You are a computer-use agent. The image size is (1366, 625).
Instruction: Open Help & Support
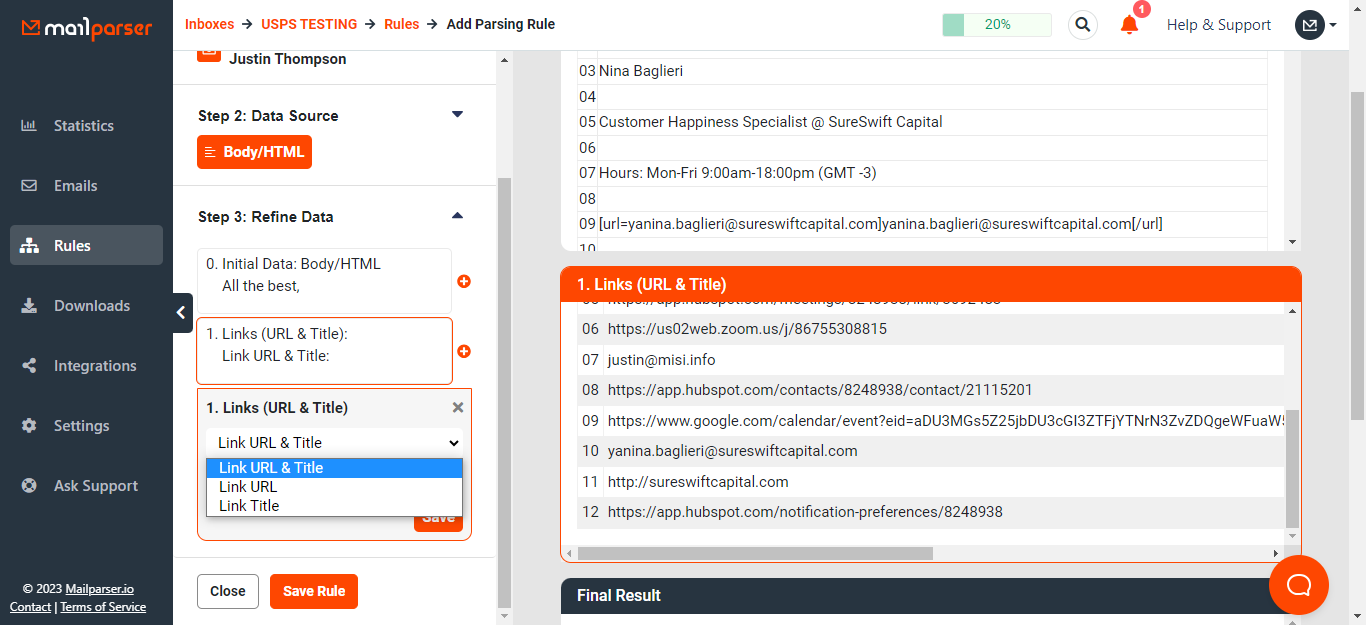1219,25
